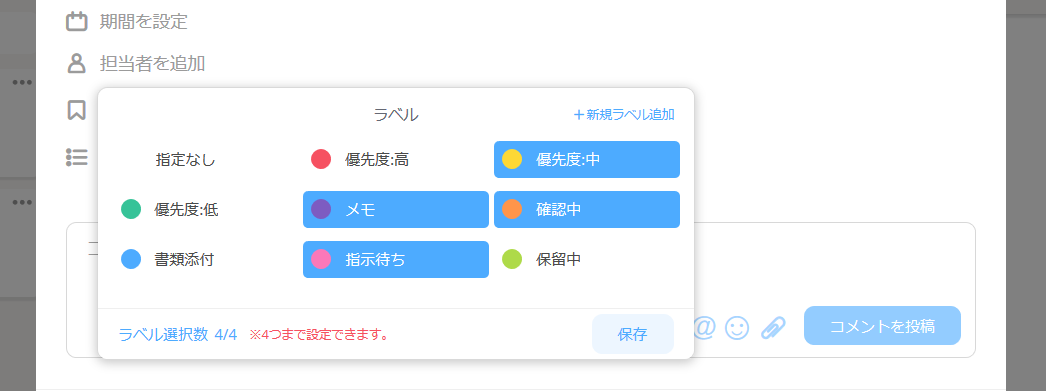1046x391 pixels.
Task: Click the calendar icon for period setting
Action: tap(77, 21)
